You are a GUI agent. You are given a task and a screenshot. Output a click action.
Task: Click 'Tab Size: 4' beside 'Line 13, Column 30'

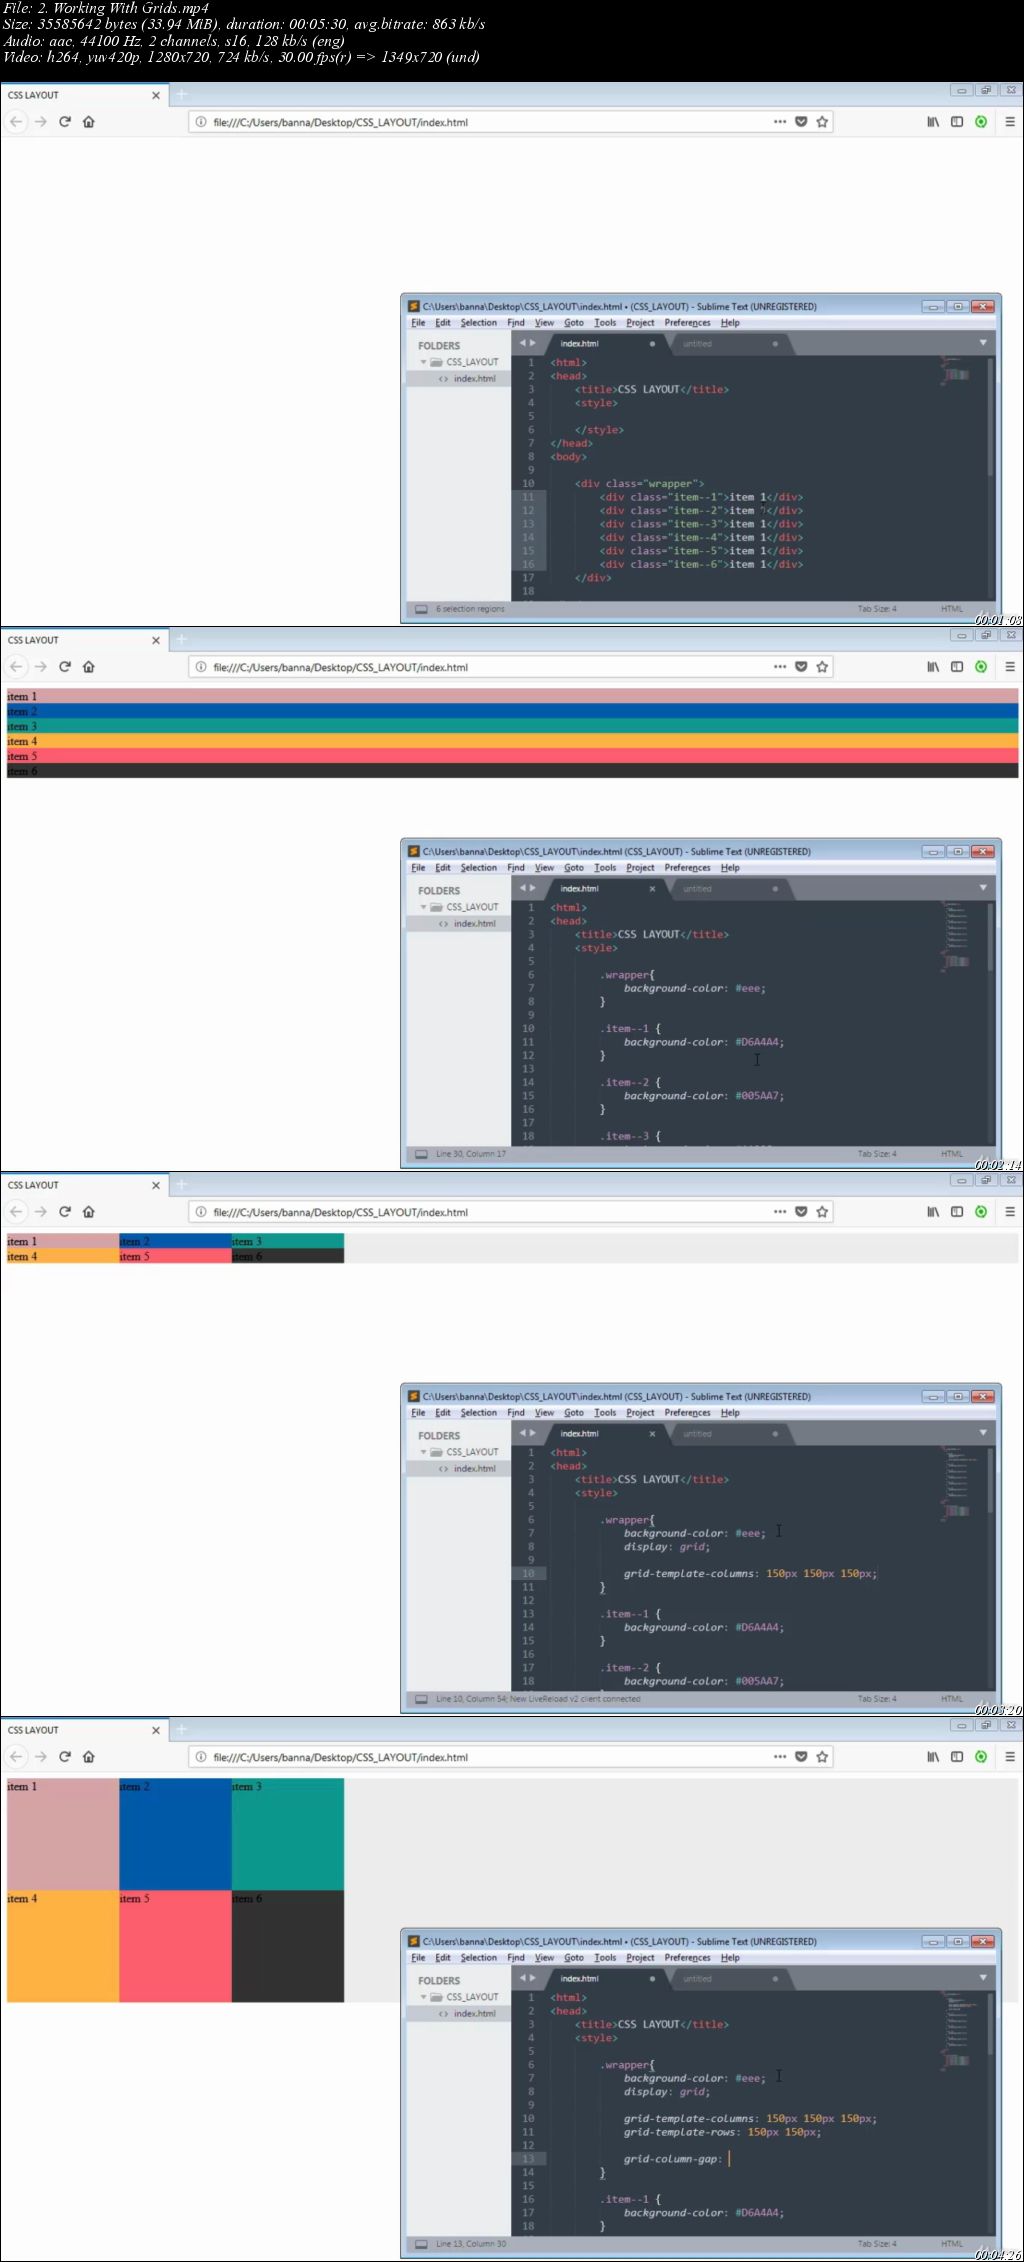pyautogui.click(x=877, y=2244)
